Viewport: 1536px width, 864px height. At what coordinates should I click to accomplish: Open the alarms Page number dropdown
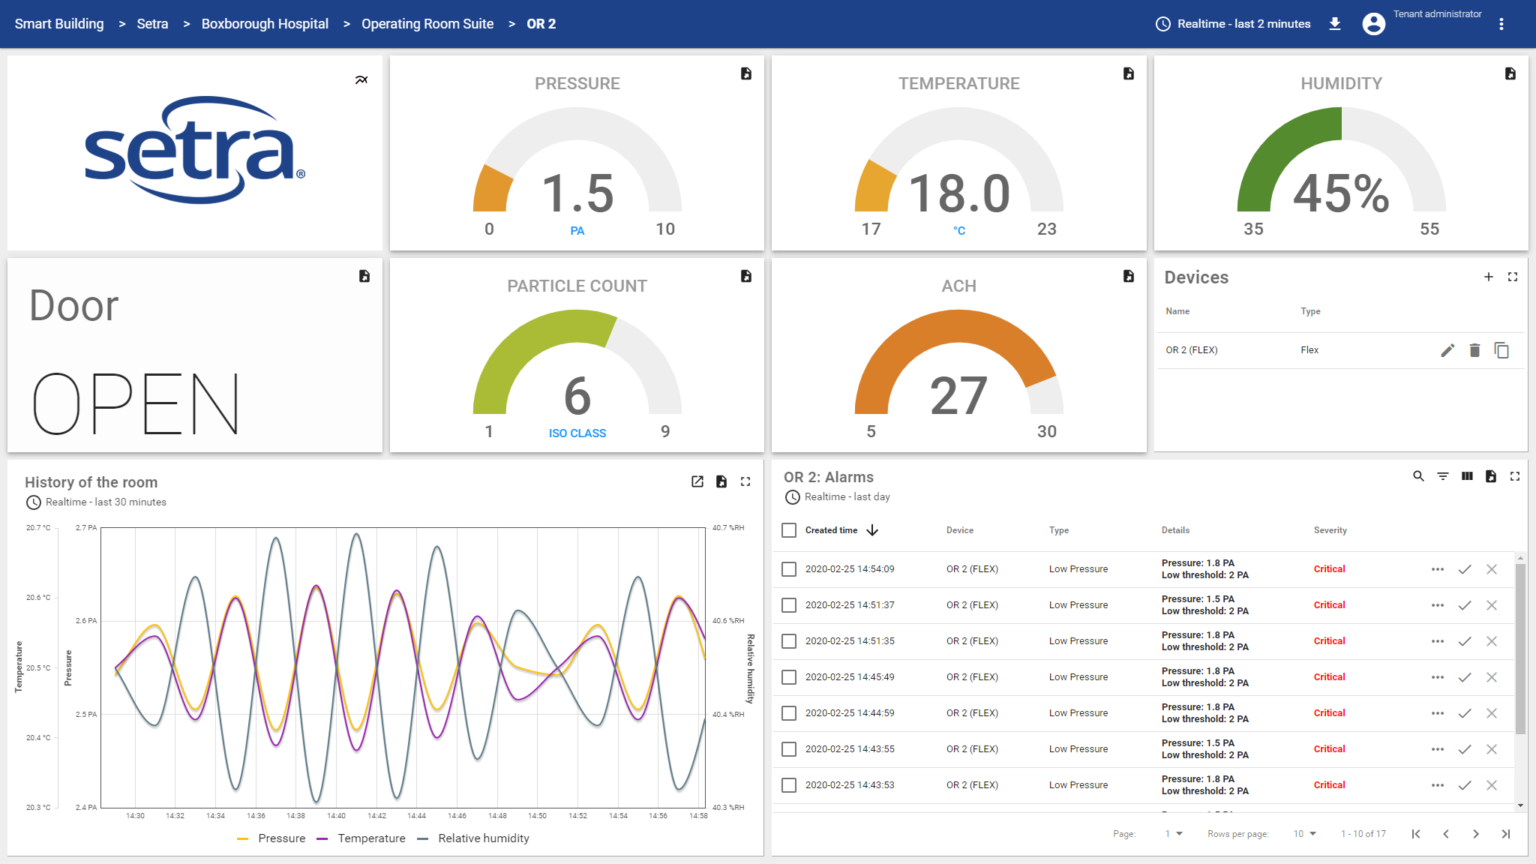1173,834
